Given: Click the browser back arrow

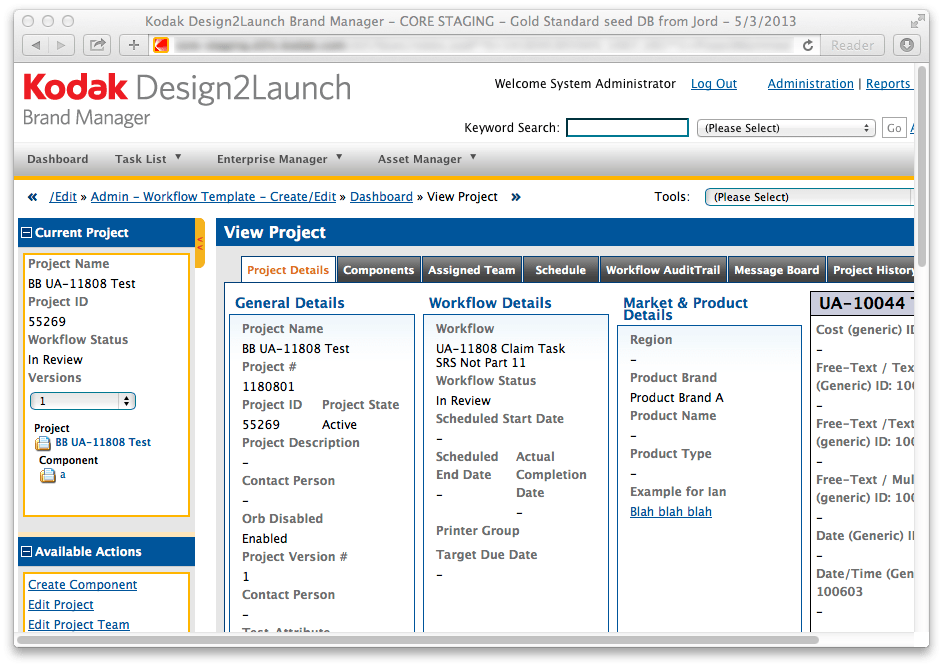Looking at the screenshot, I should [x=35, y=45].
